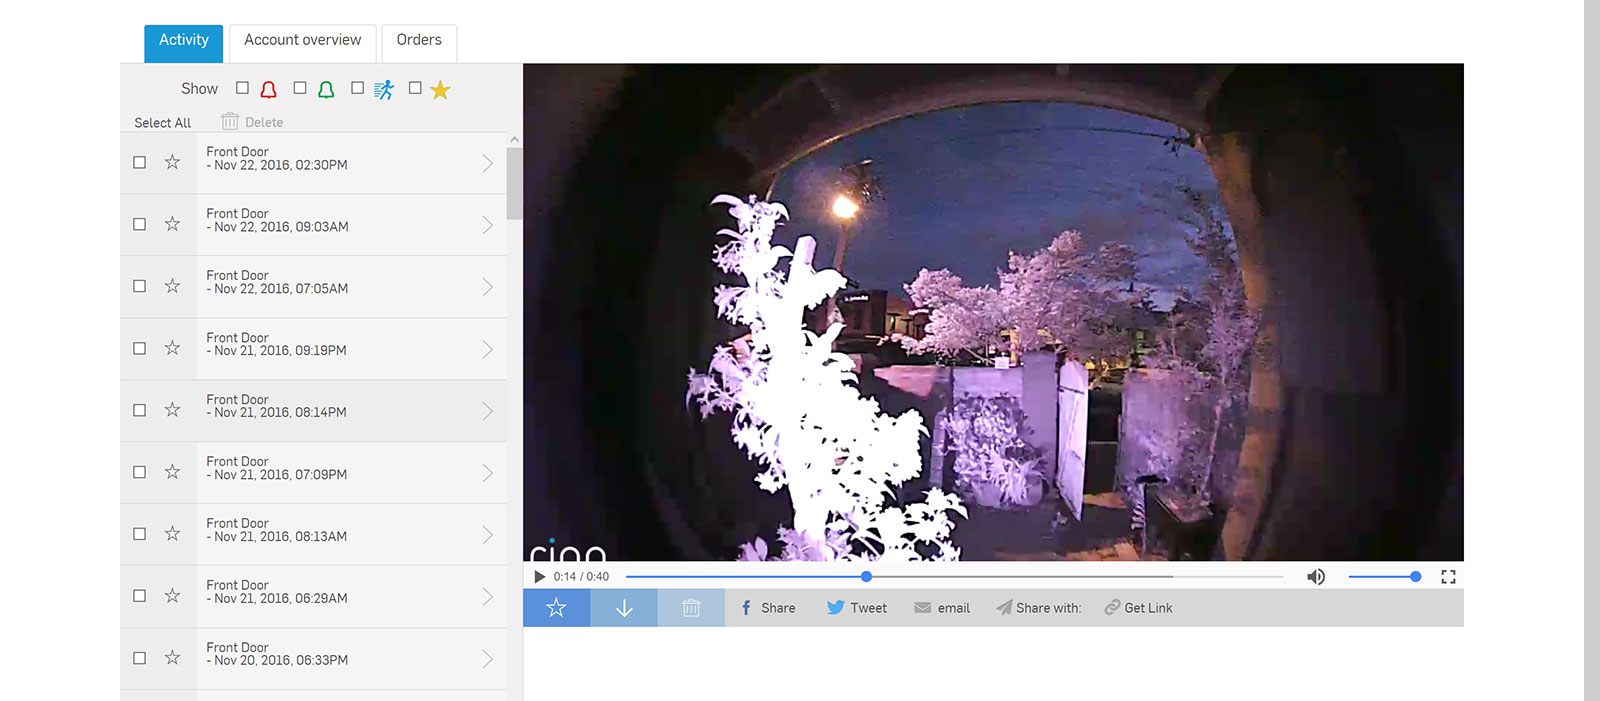Check the box for Nov 22, 09:03AM event

(140, 224)
